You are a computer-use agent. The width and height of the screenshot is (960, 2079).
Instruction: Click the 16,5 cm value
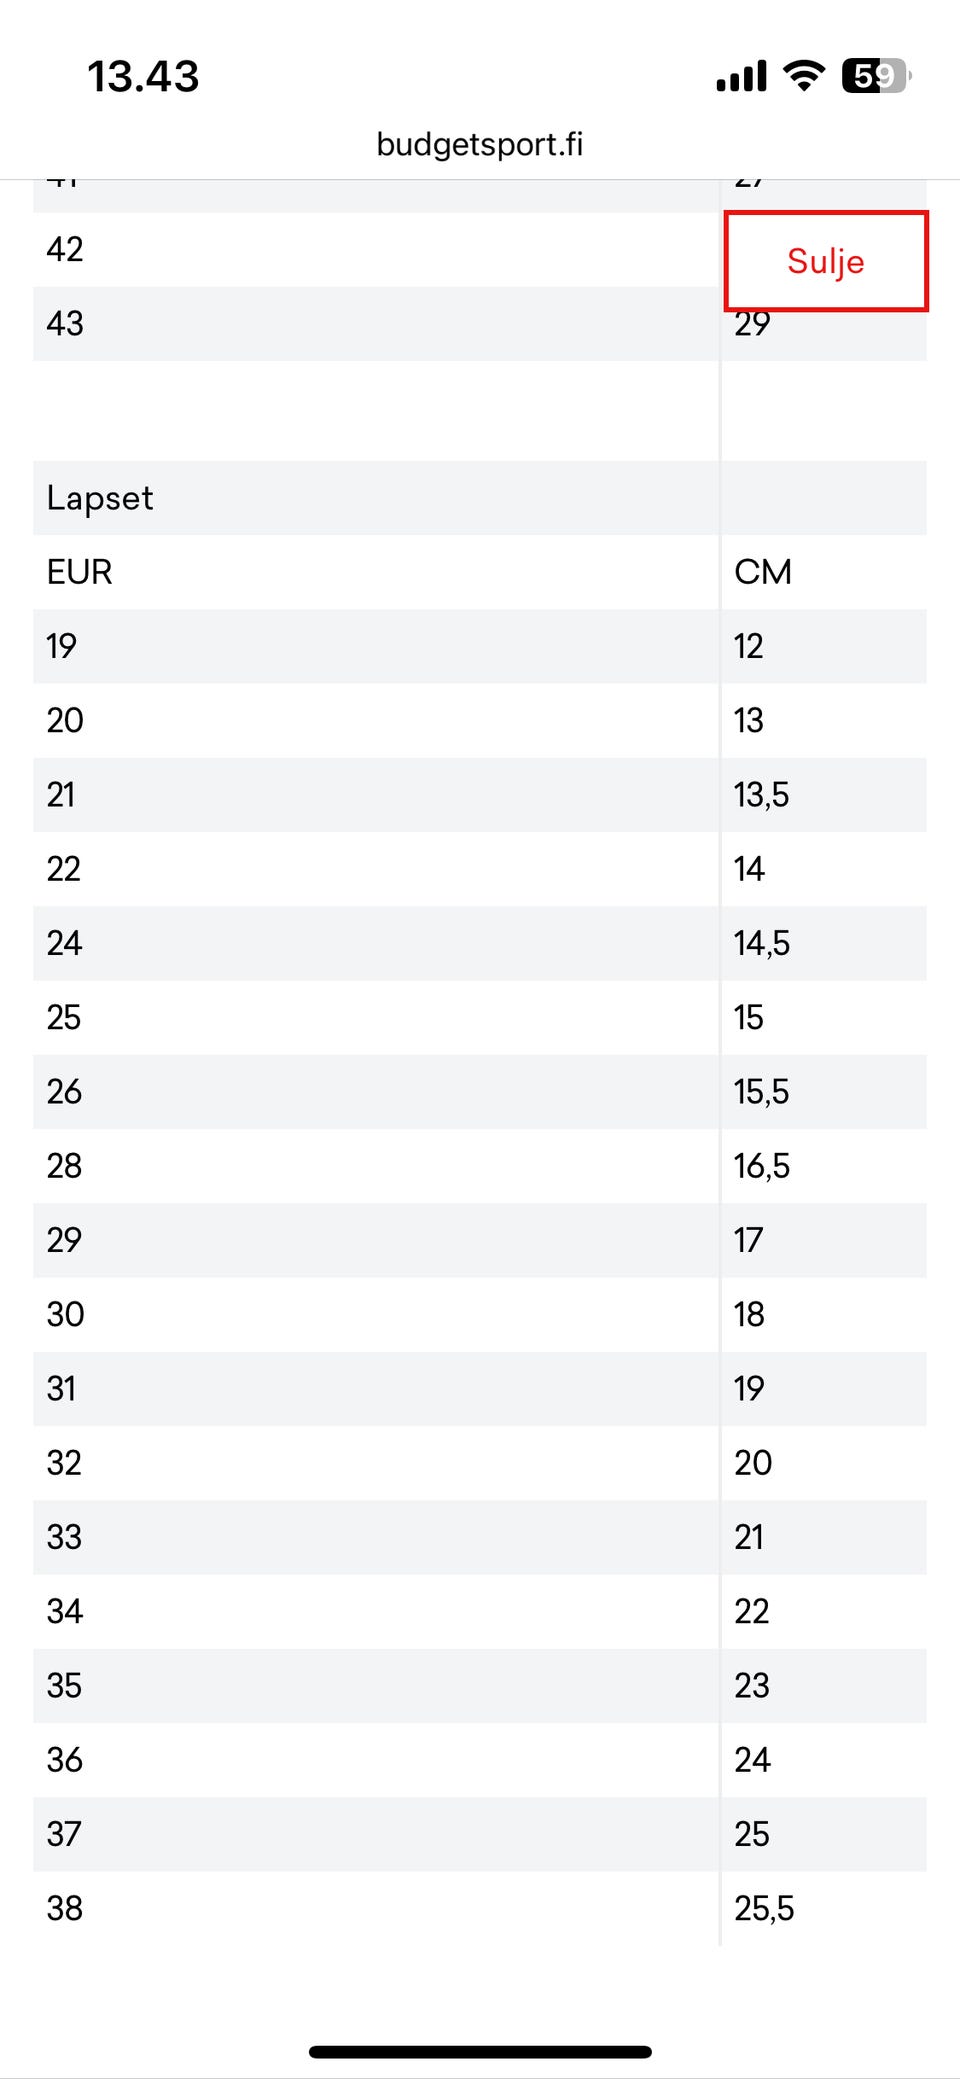point(761,1166)
